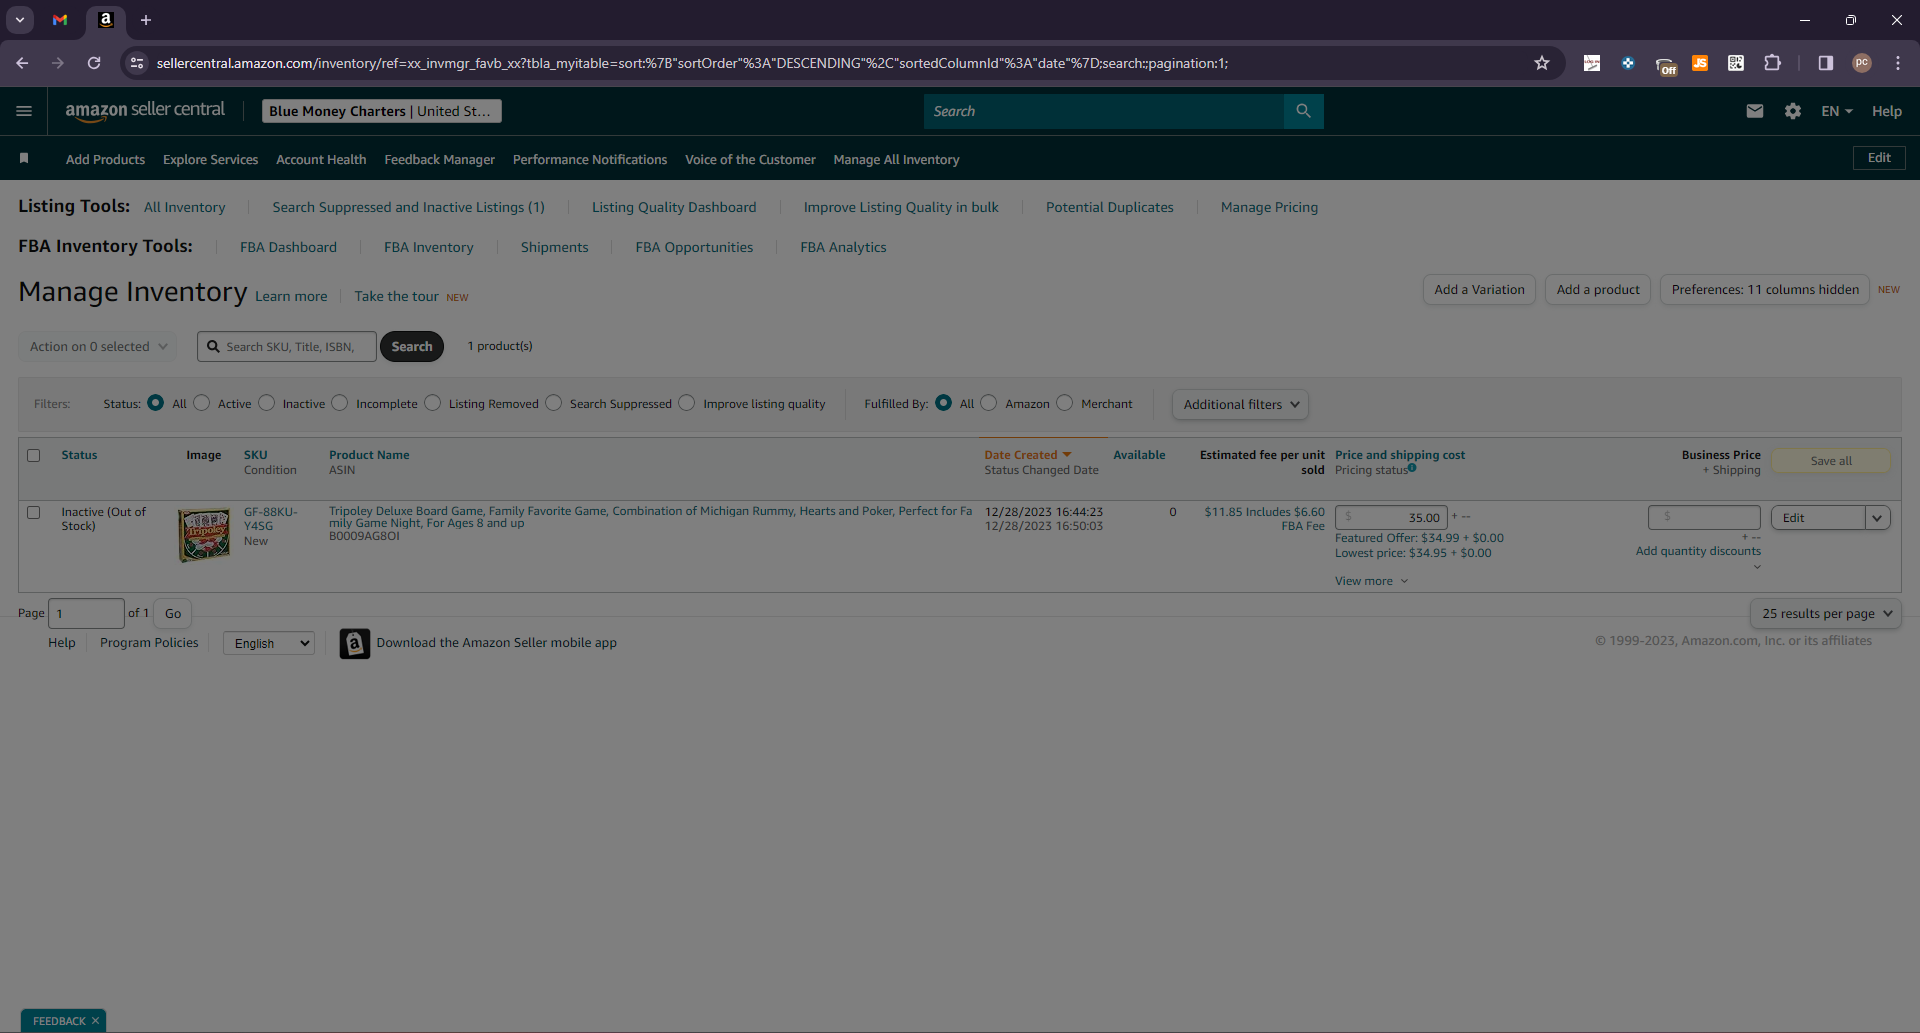This screenshot has width=1920, height=1033.
Task: Click the Amazon mobile app icon
Action: click(355, 643)
